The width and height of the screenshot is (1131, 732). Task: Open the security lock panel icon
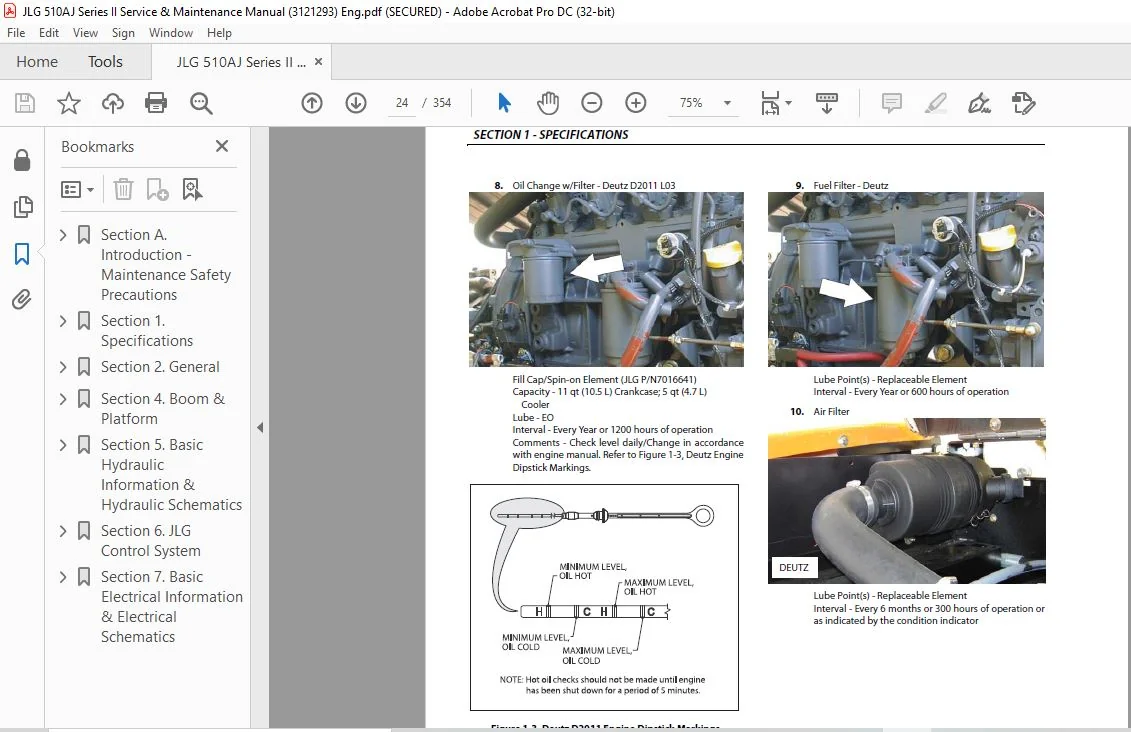(x=22, y=160)
